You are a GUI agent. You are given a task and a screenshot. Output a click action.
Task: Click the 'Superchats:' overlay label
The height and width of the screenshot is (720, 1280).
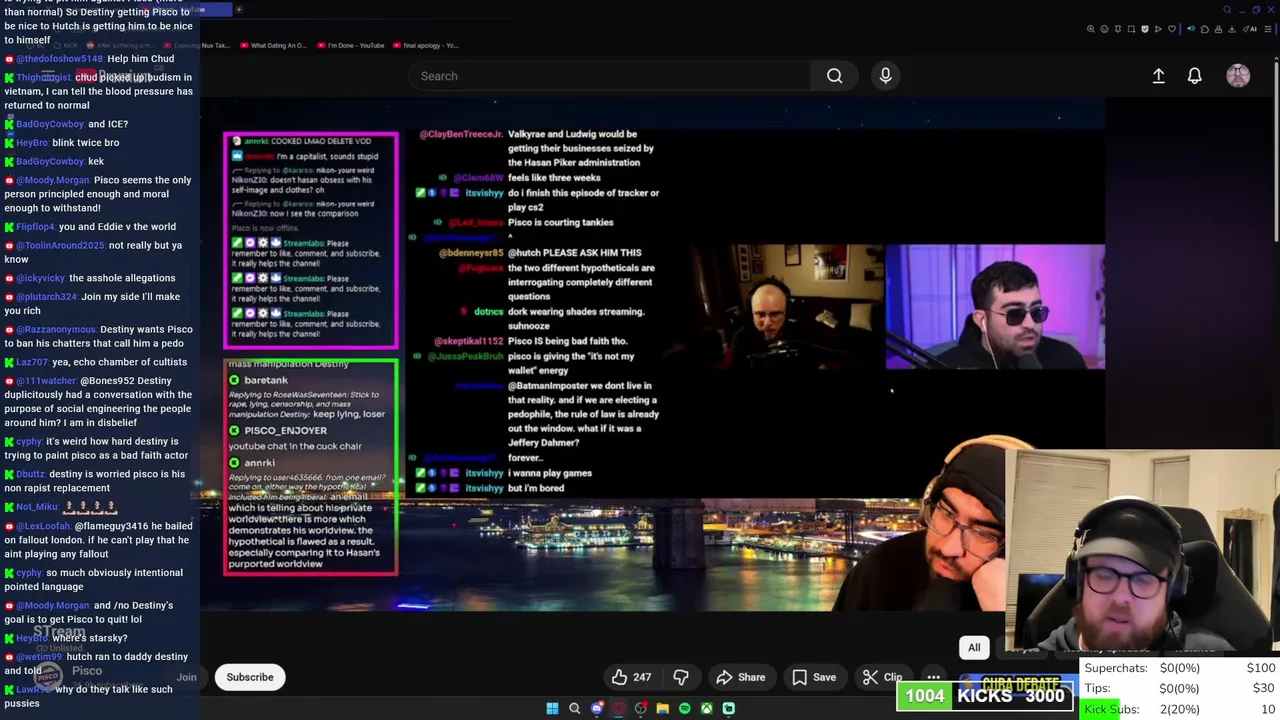1116,668
